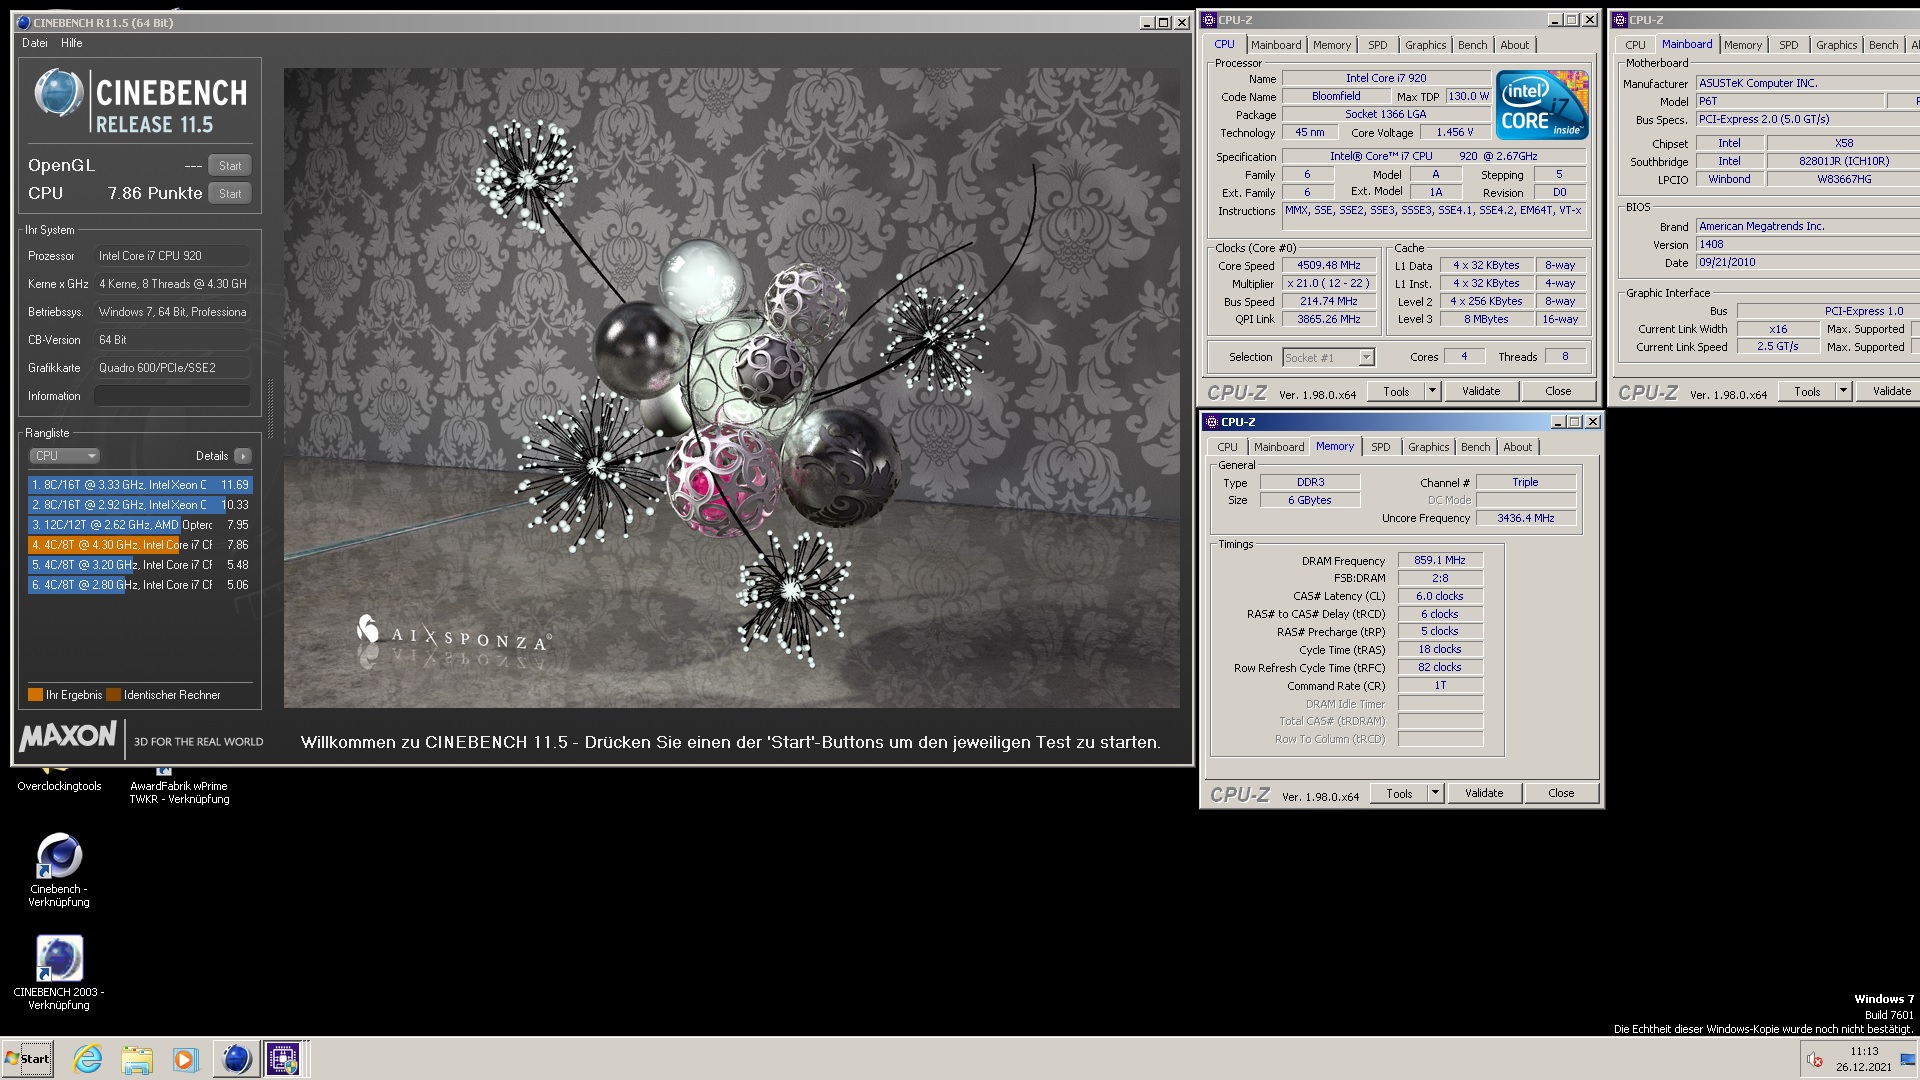Open the Socket #1 selection dropdown

coord(1328,357)
